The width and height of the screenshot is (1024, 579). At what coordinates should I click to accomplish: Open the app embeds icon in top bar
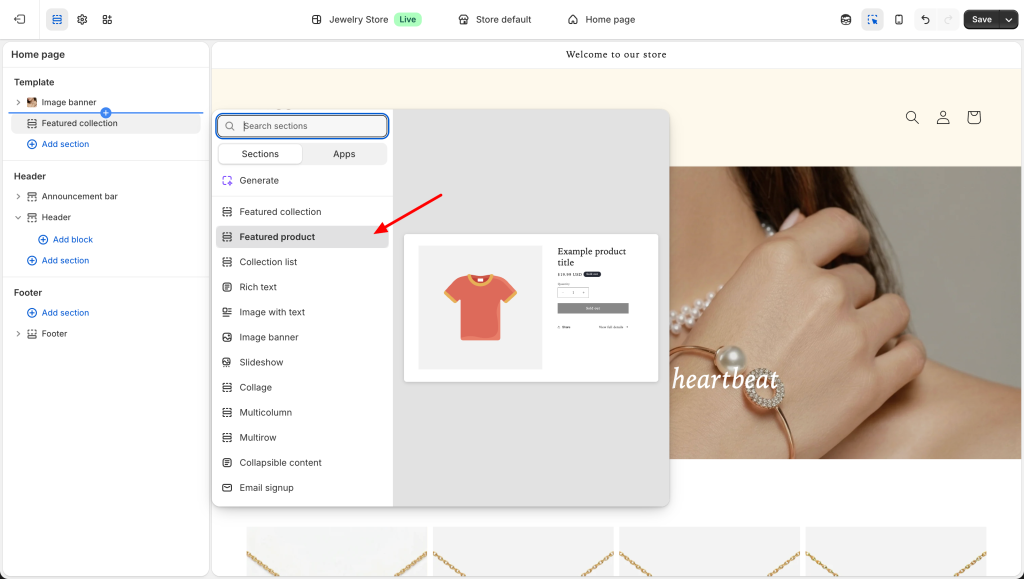click(107, 19)
